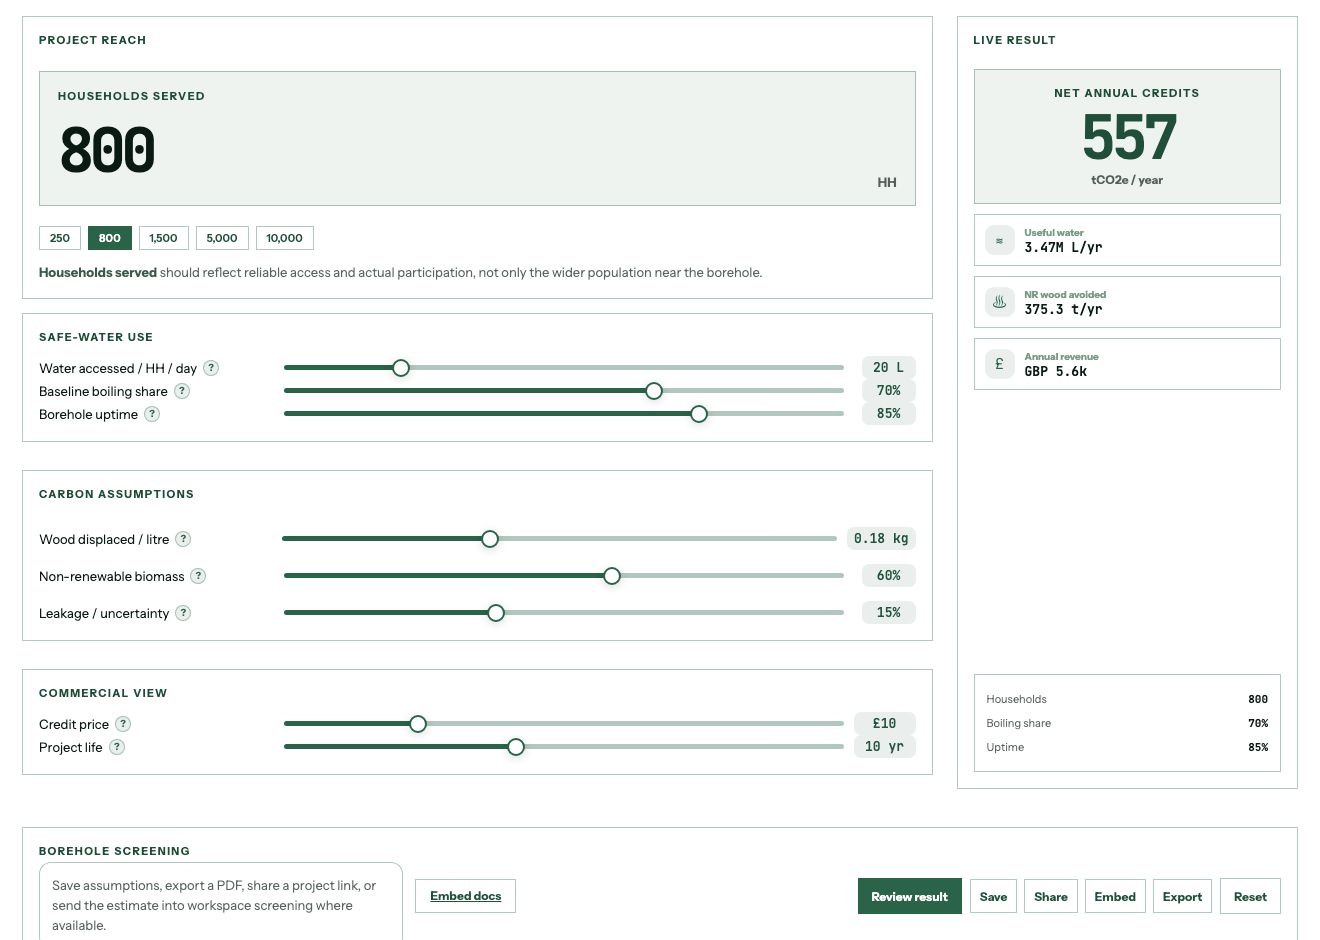This screenshot has height=940, width=1320.
Task: Click the 85% uptime value box
Action: coord(889,414)
